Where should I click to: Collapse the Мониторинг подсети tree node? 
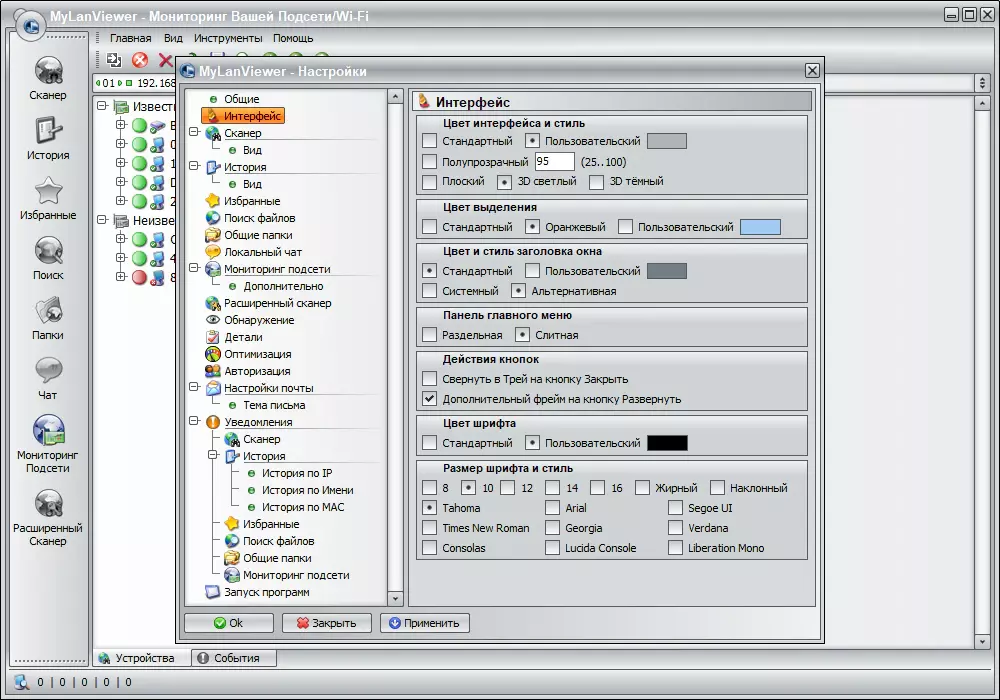click(x=194, y=269)
